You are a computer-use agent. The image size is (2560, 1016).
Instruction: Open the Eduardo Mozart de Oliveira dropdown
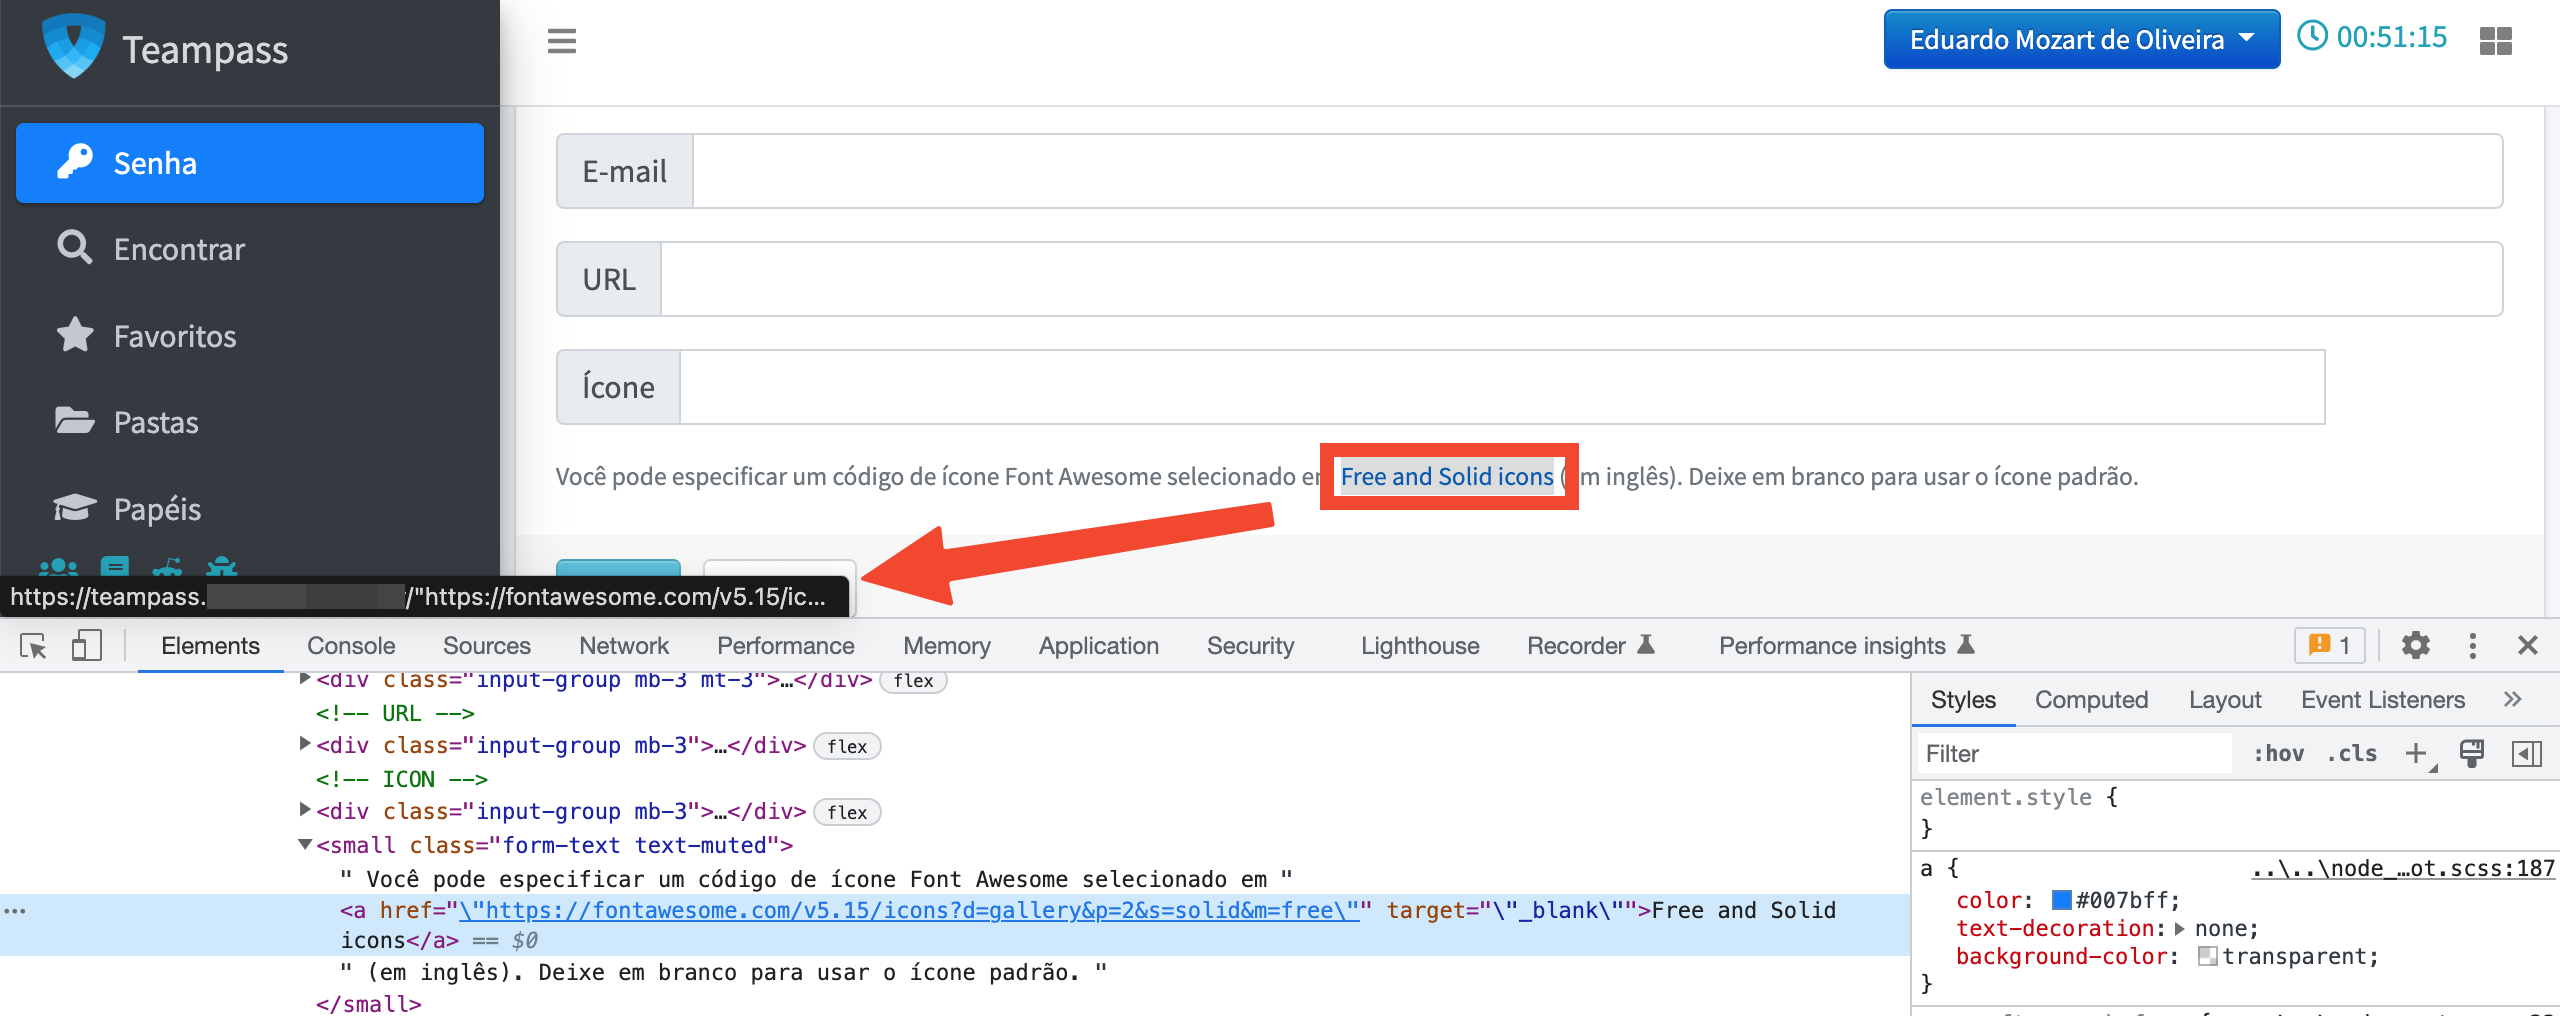tap(2082, 39)
